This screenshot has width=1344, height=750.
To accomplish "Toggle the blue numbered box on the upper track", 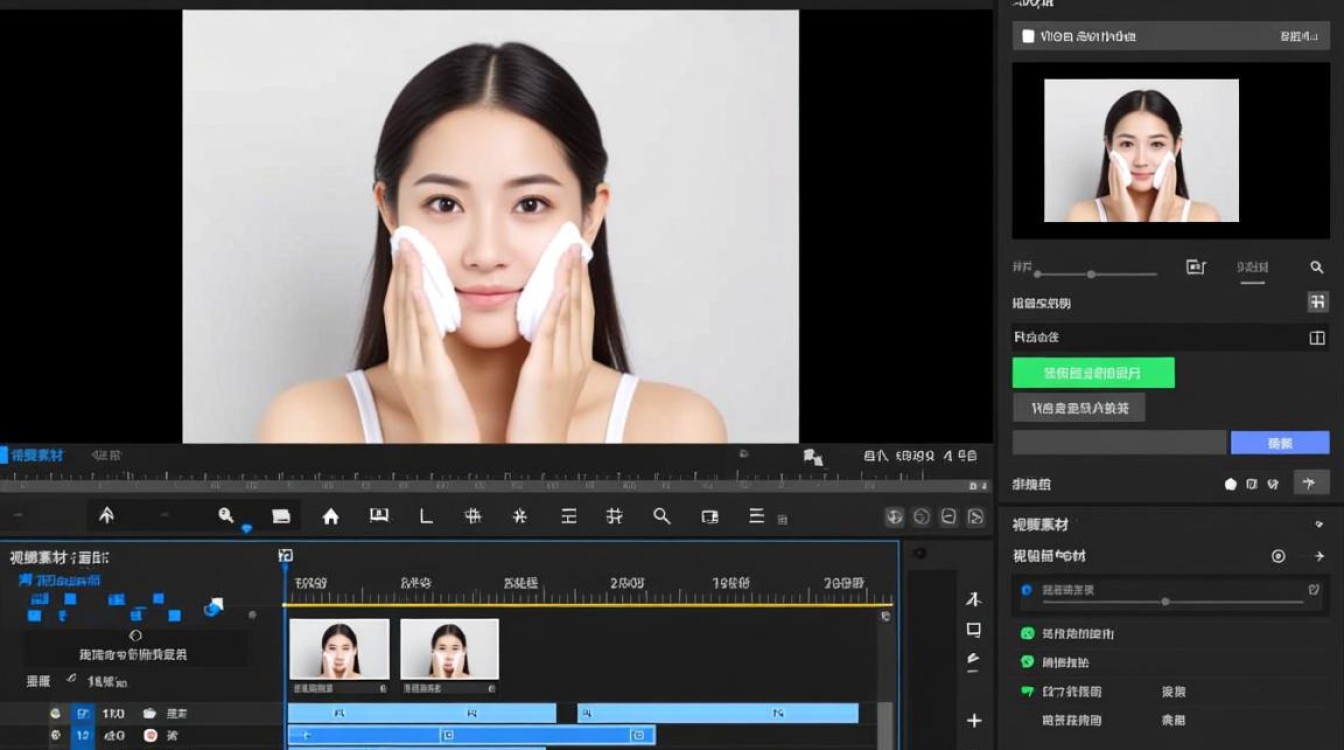I will point(83,713).
